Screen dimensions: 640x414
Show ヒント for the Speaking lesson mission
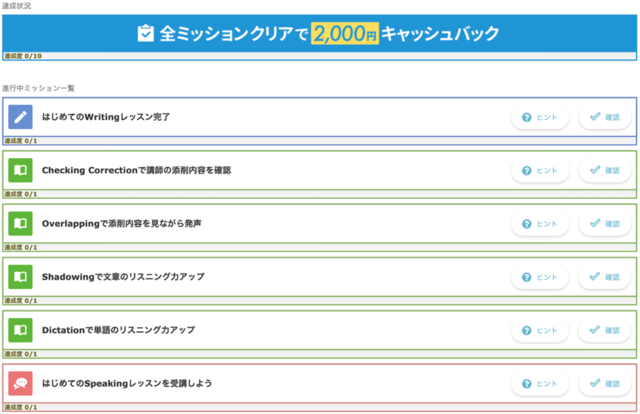540,383
